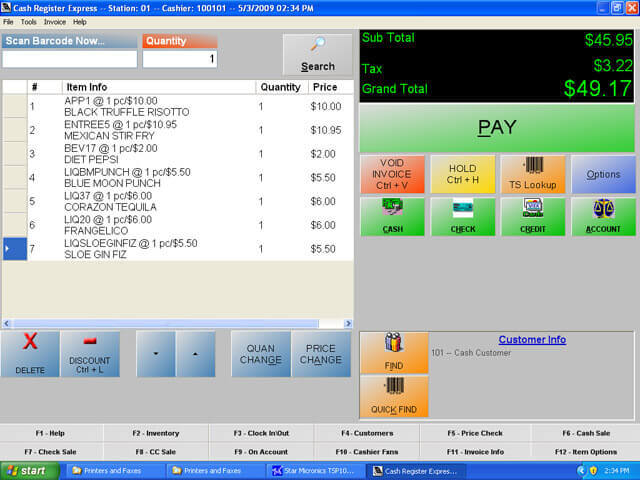Delete item using red X button
This screenshot has width=640, height=480.
[30, 353]
